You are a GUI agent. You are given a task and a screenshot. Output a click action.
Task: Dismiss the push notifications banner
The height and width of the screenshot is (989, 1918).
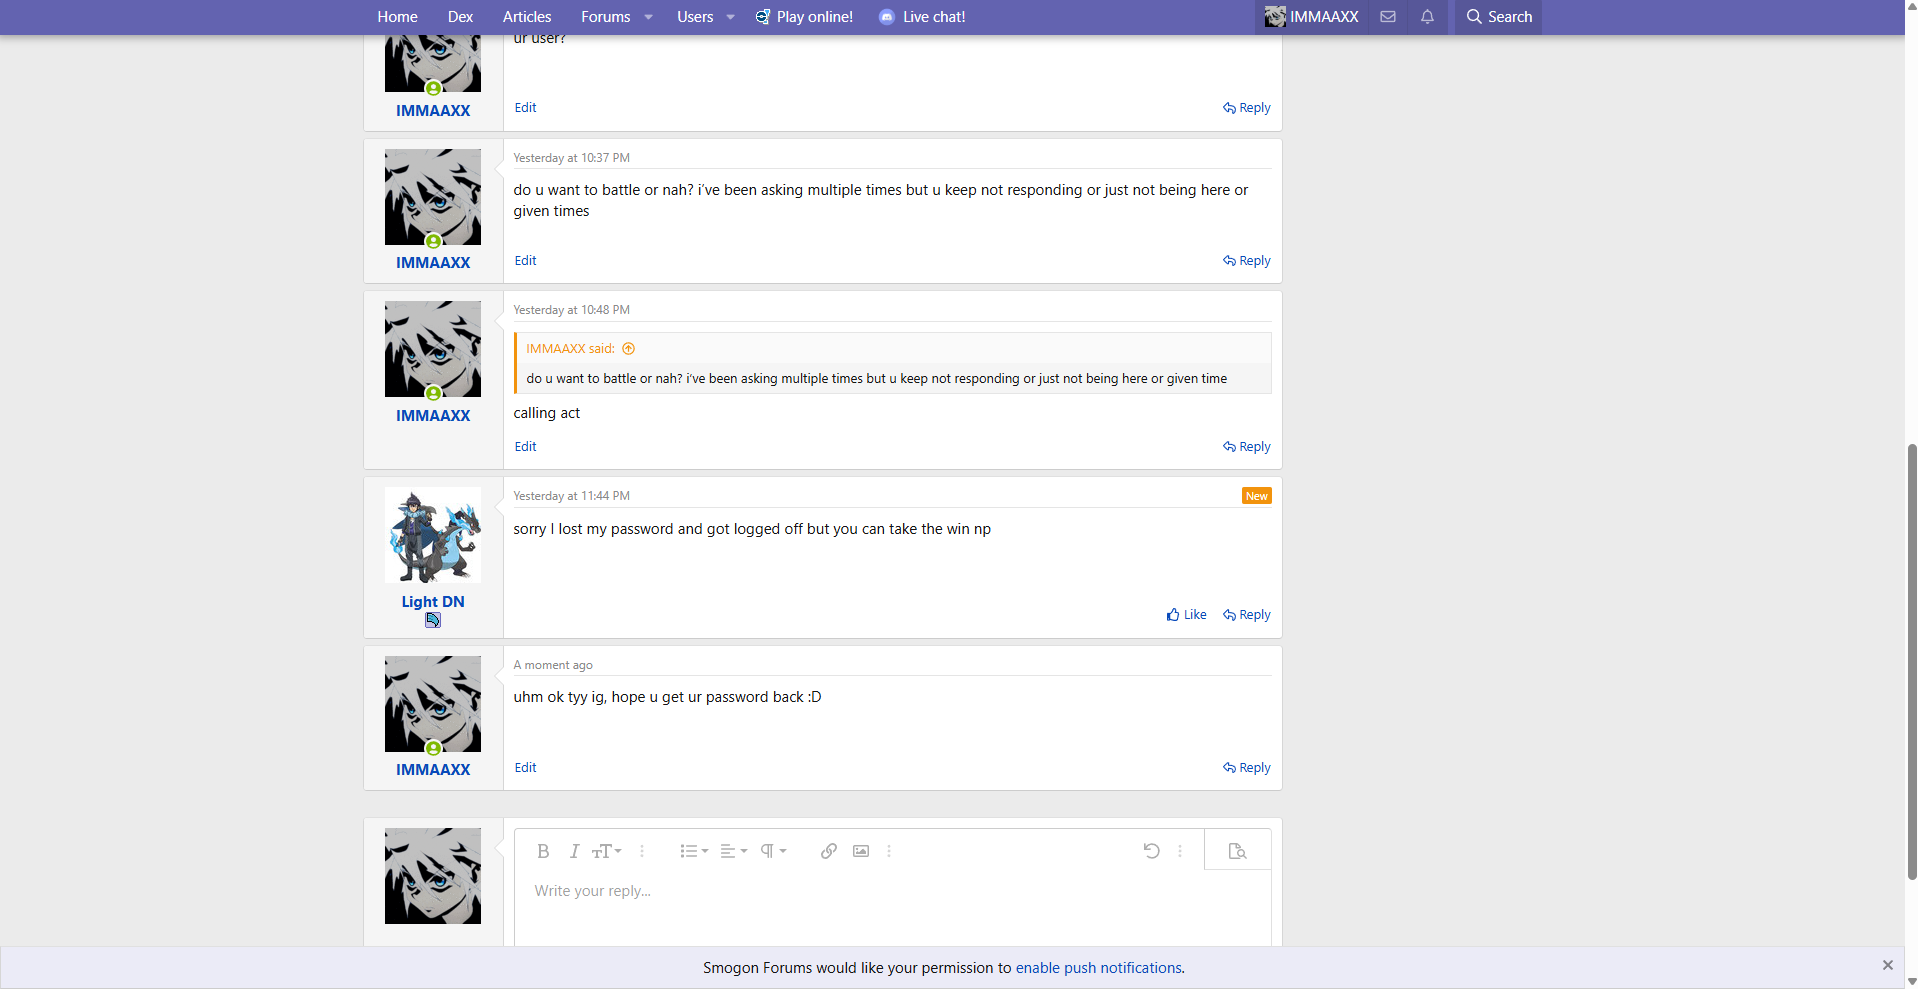tap(1887, 965)
